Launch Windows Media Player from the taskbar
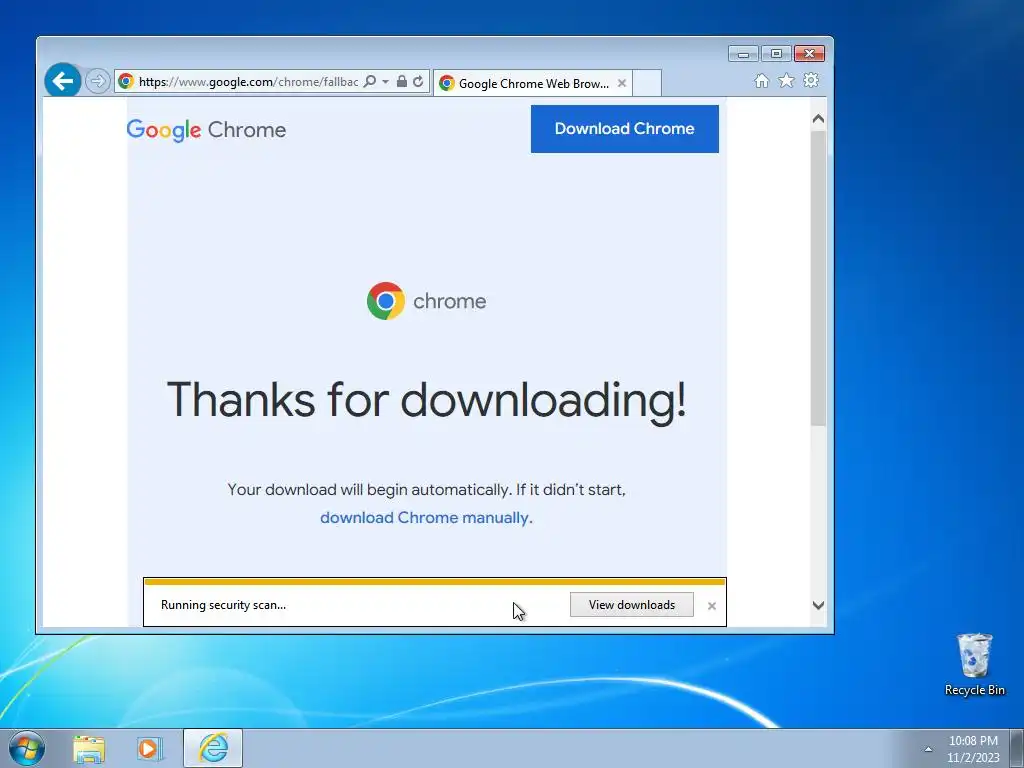 [x=150, y=749]
